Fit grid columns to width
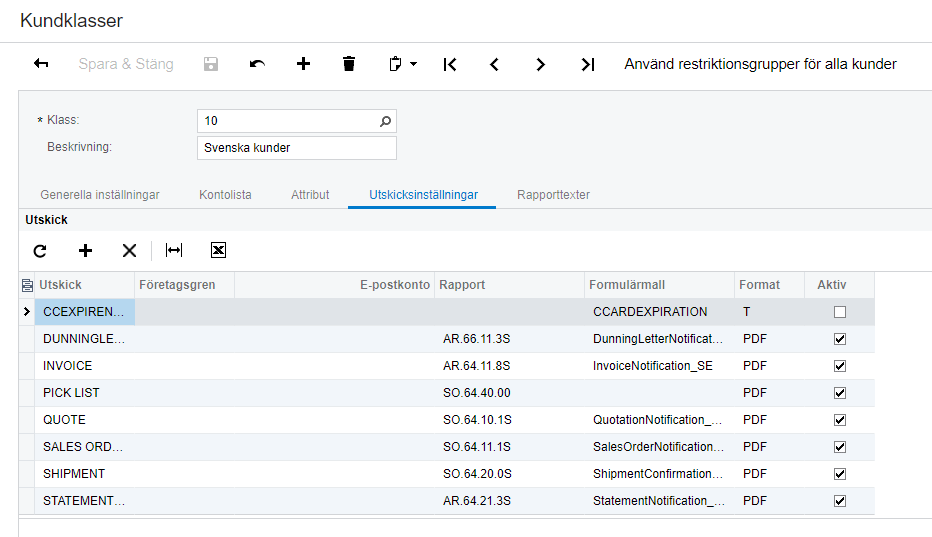Screen dimensions: 932x537 (174, 250)
